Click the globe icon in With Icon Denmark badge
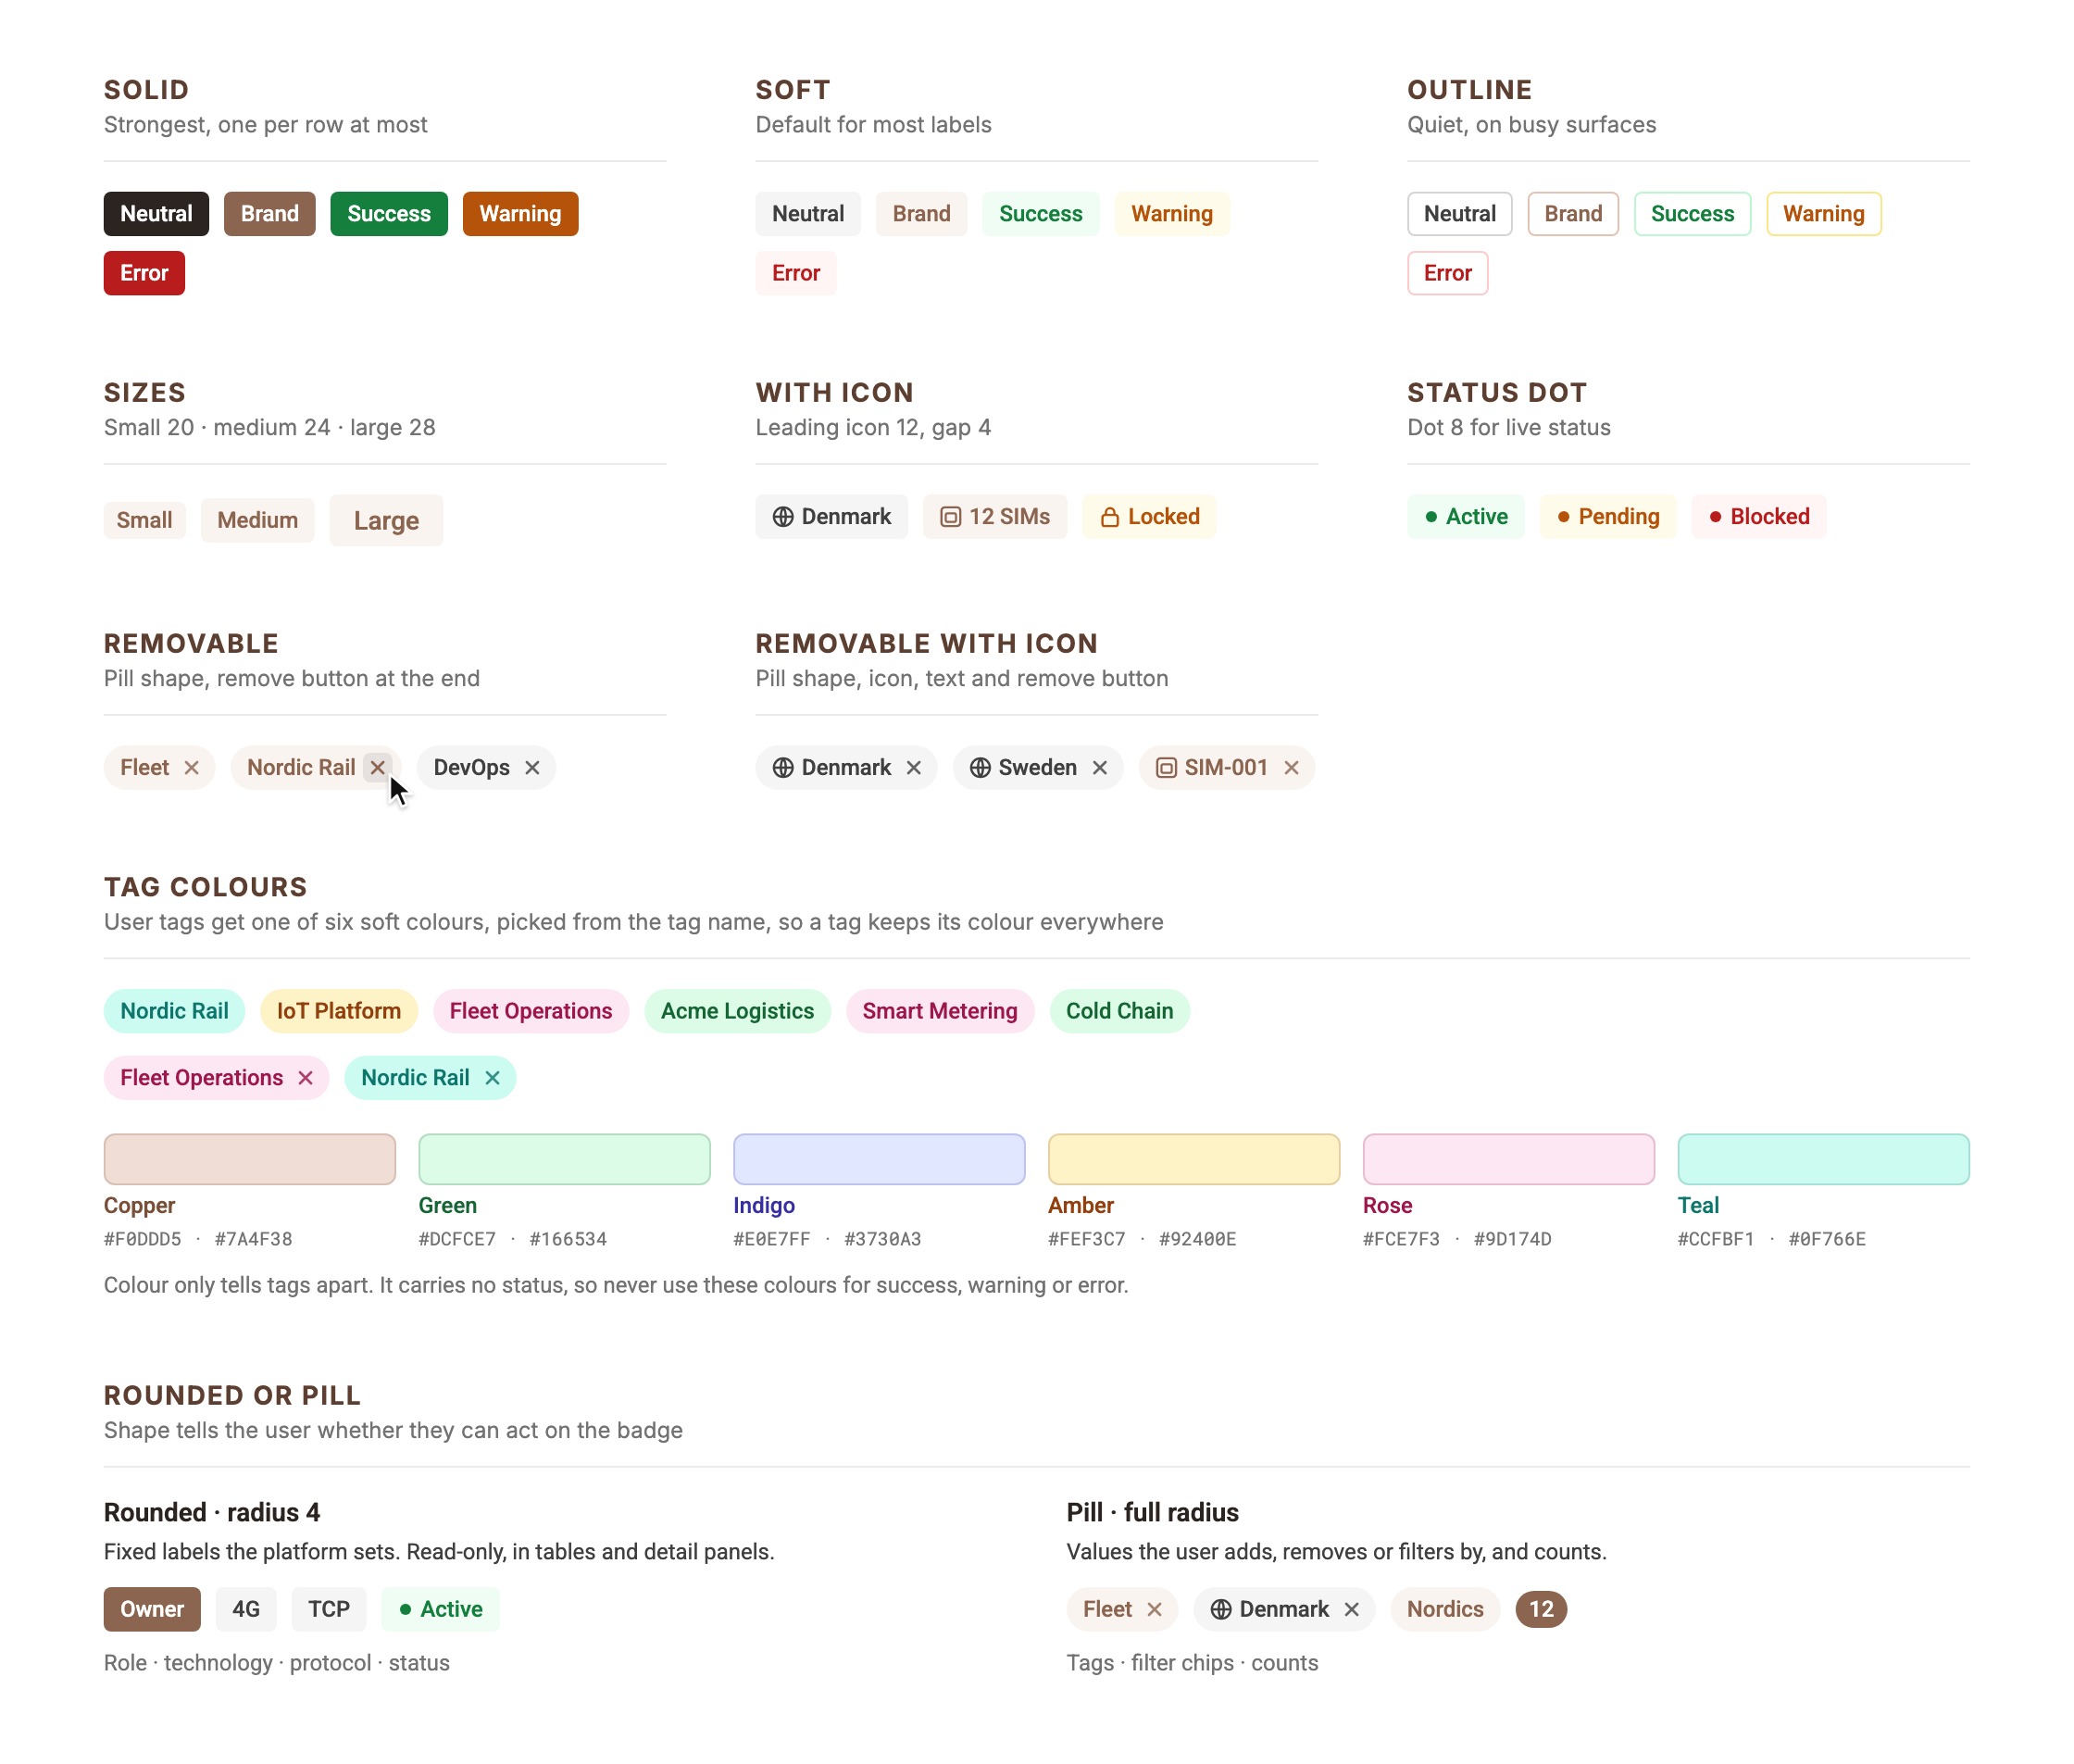The height and width of the screenshot is (1764, 2074). pos(783,516)
